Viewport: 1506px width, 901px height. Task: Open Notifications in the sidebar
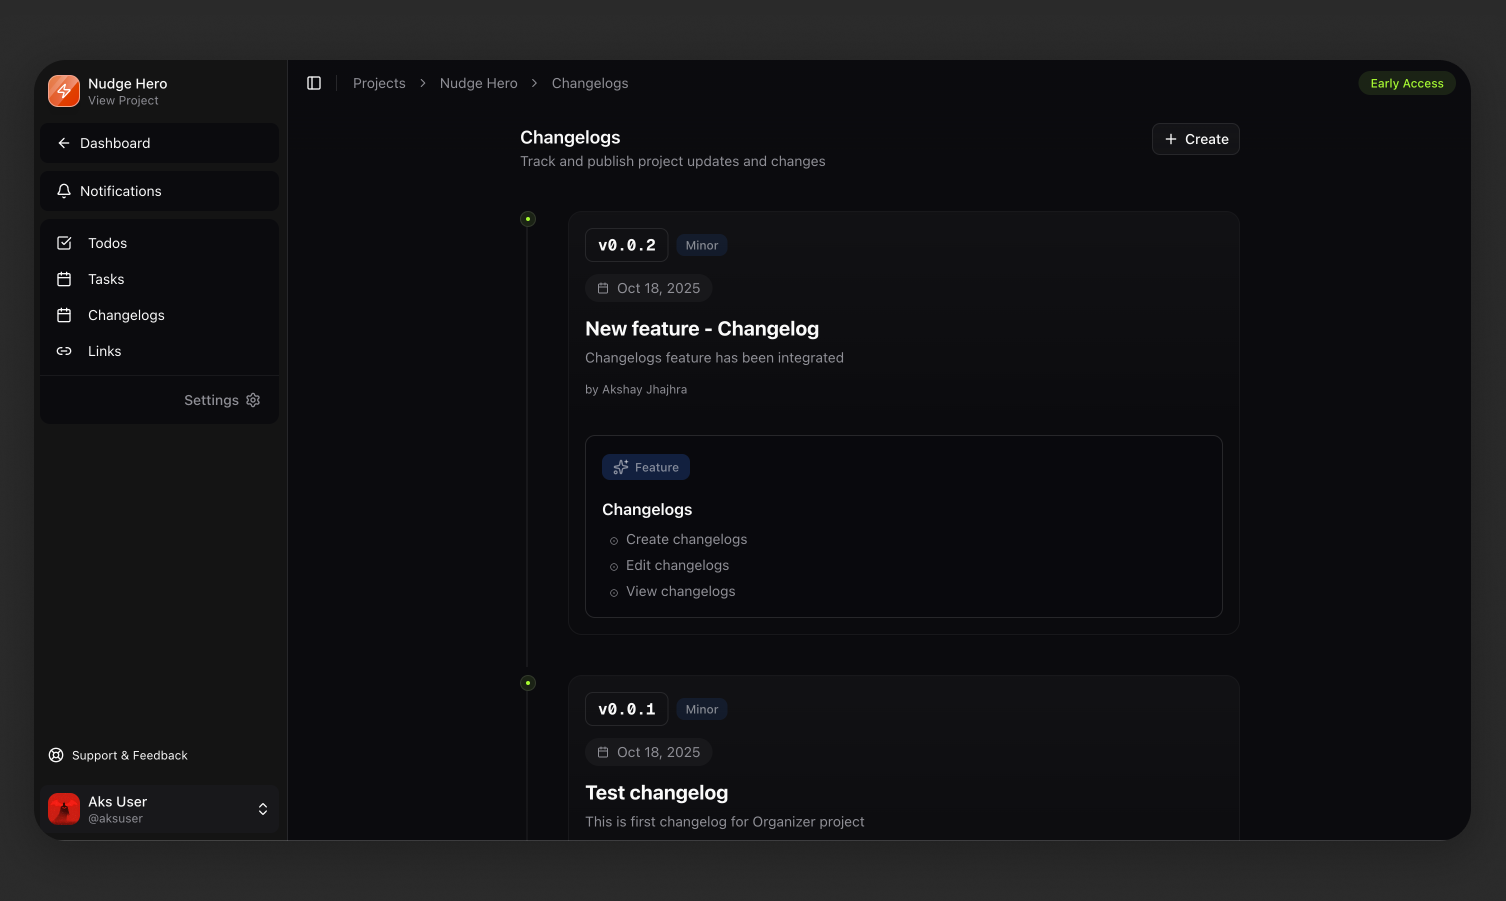(160, 191)
